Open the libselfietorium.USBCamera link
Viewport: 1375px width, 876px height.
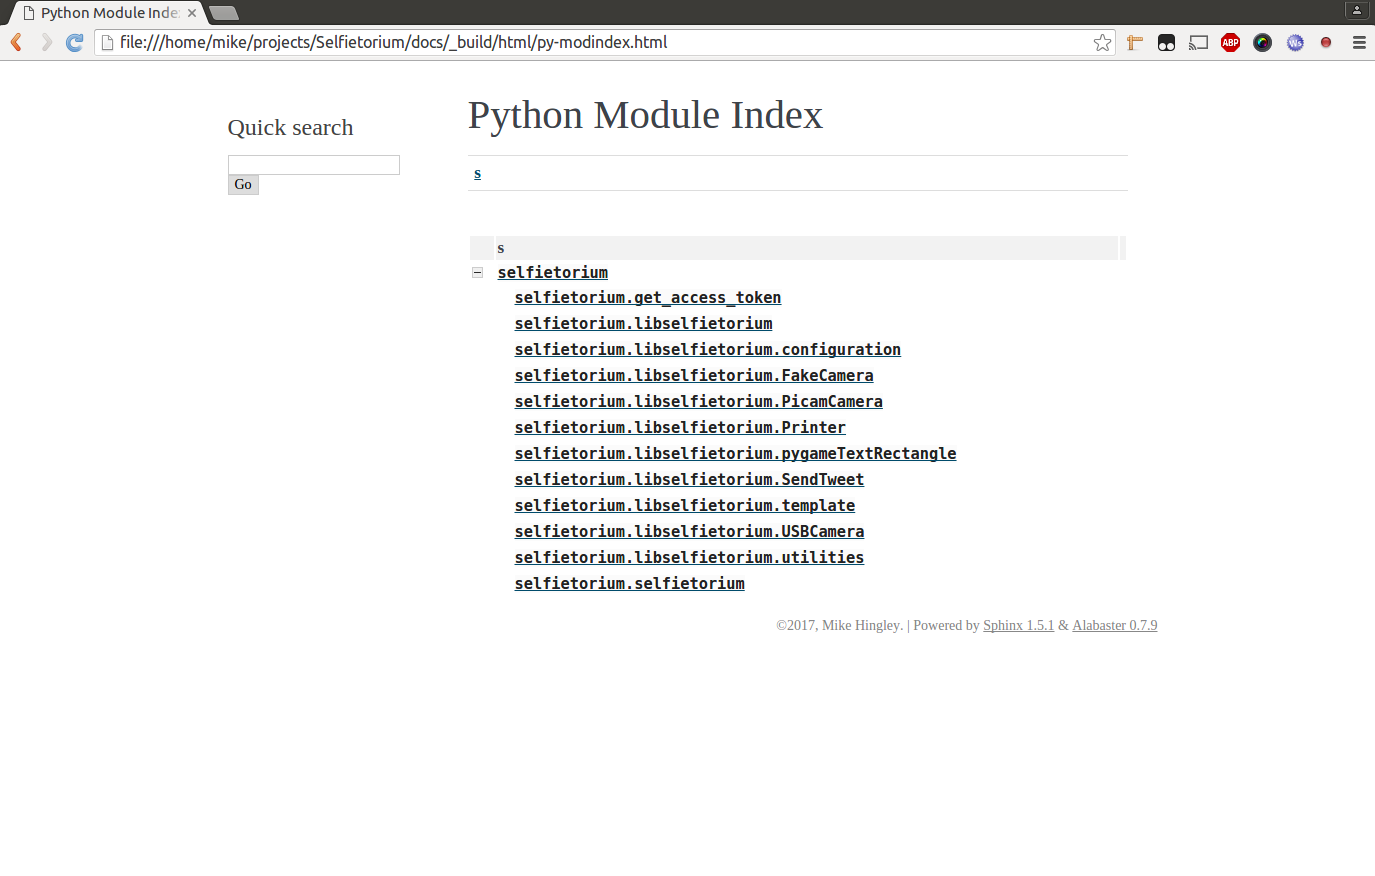690,532
